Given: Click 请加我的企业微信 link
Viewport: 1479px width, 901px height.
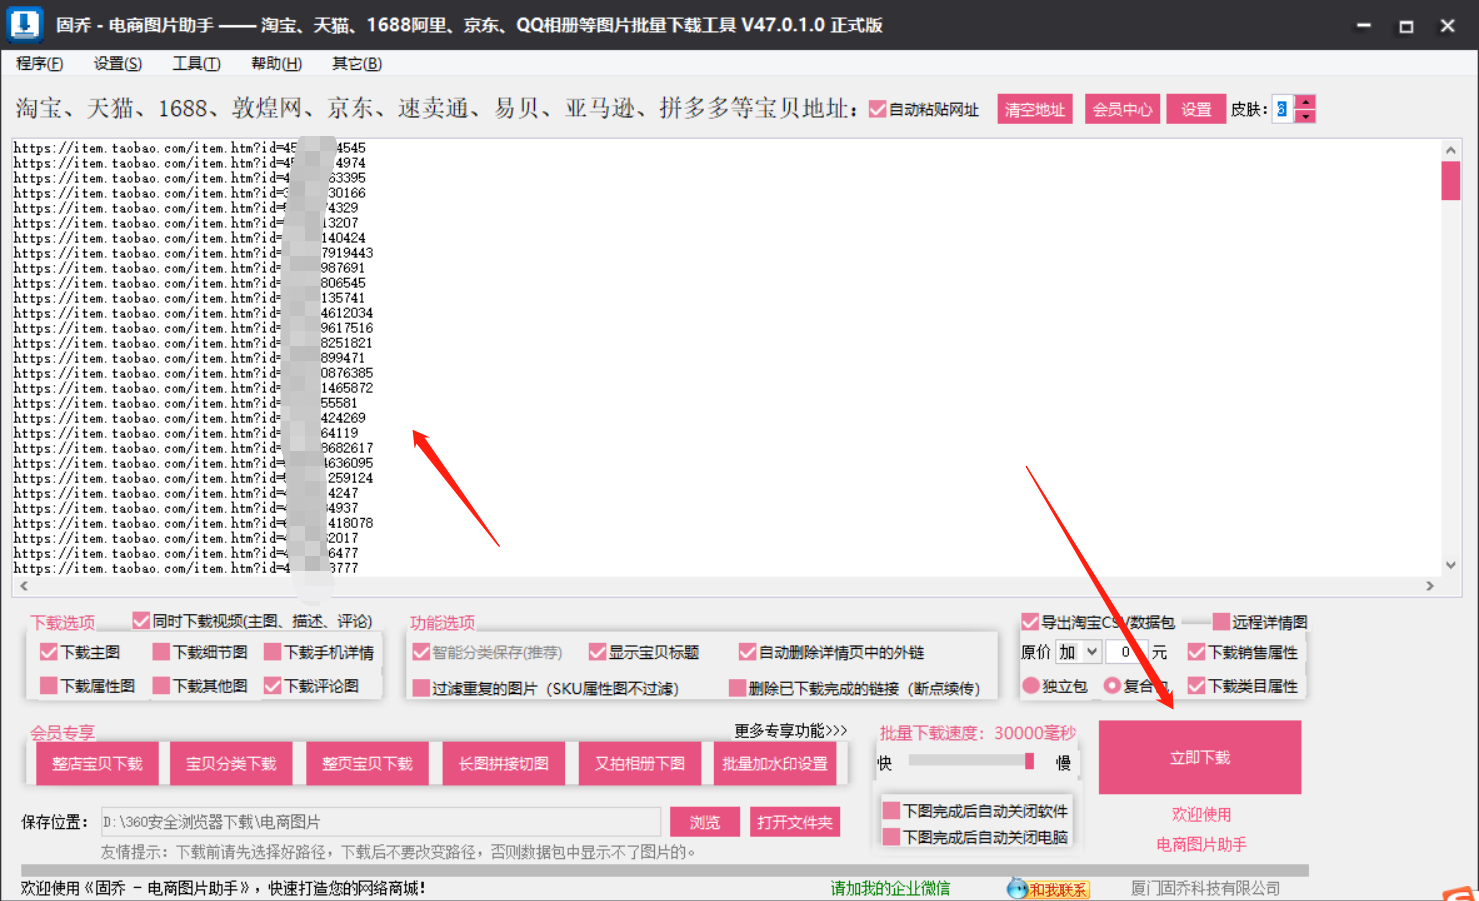Looking at the screenshot, I should point(890,888).
